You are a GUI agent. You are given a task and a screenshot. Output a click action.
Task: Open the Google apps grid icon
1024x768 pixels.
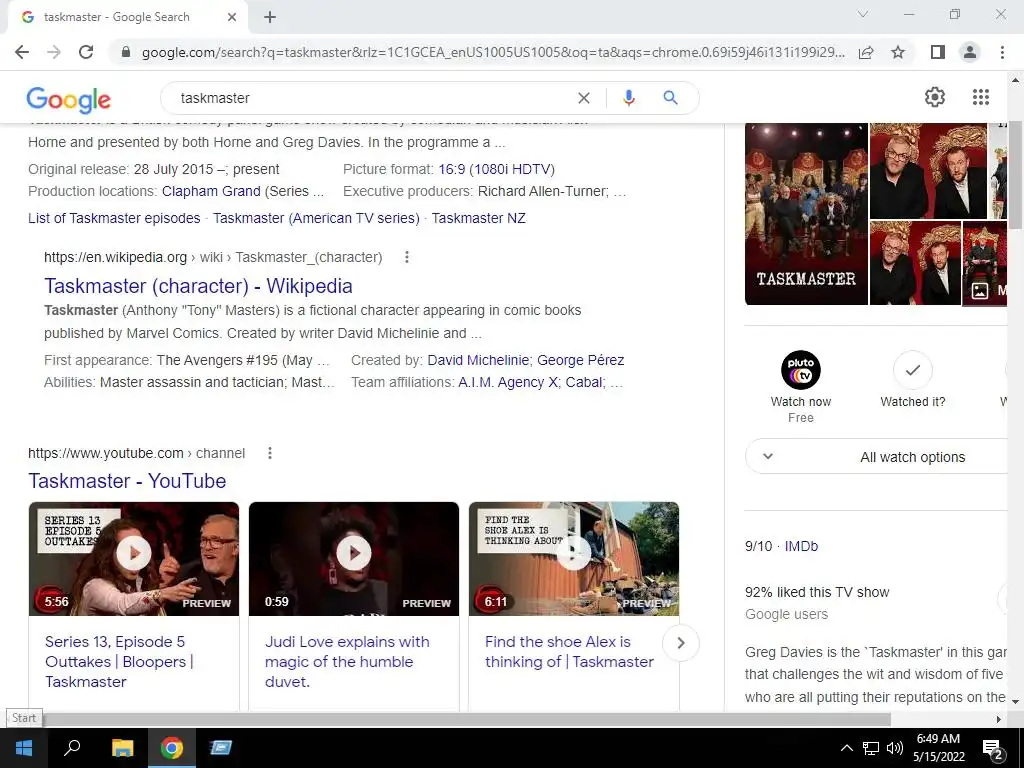(x=980, y=97)
